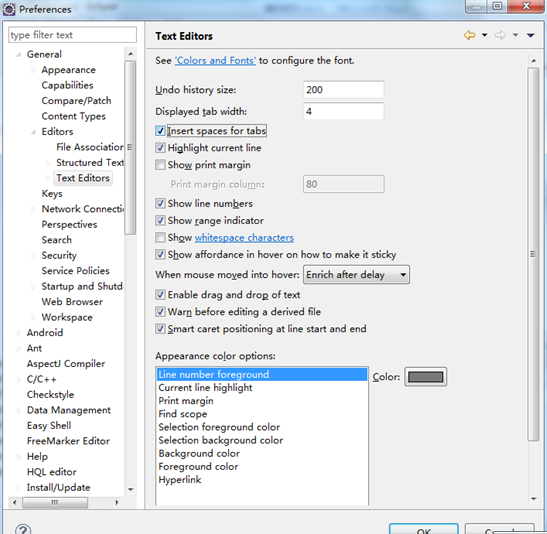Click the back navigation arrow icon
This screenshot has width=547, height=534.
click(469, 35)
